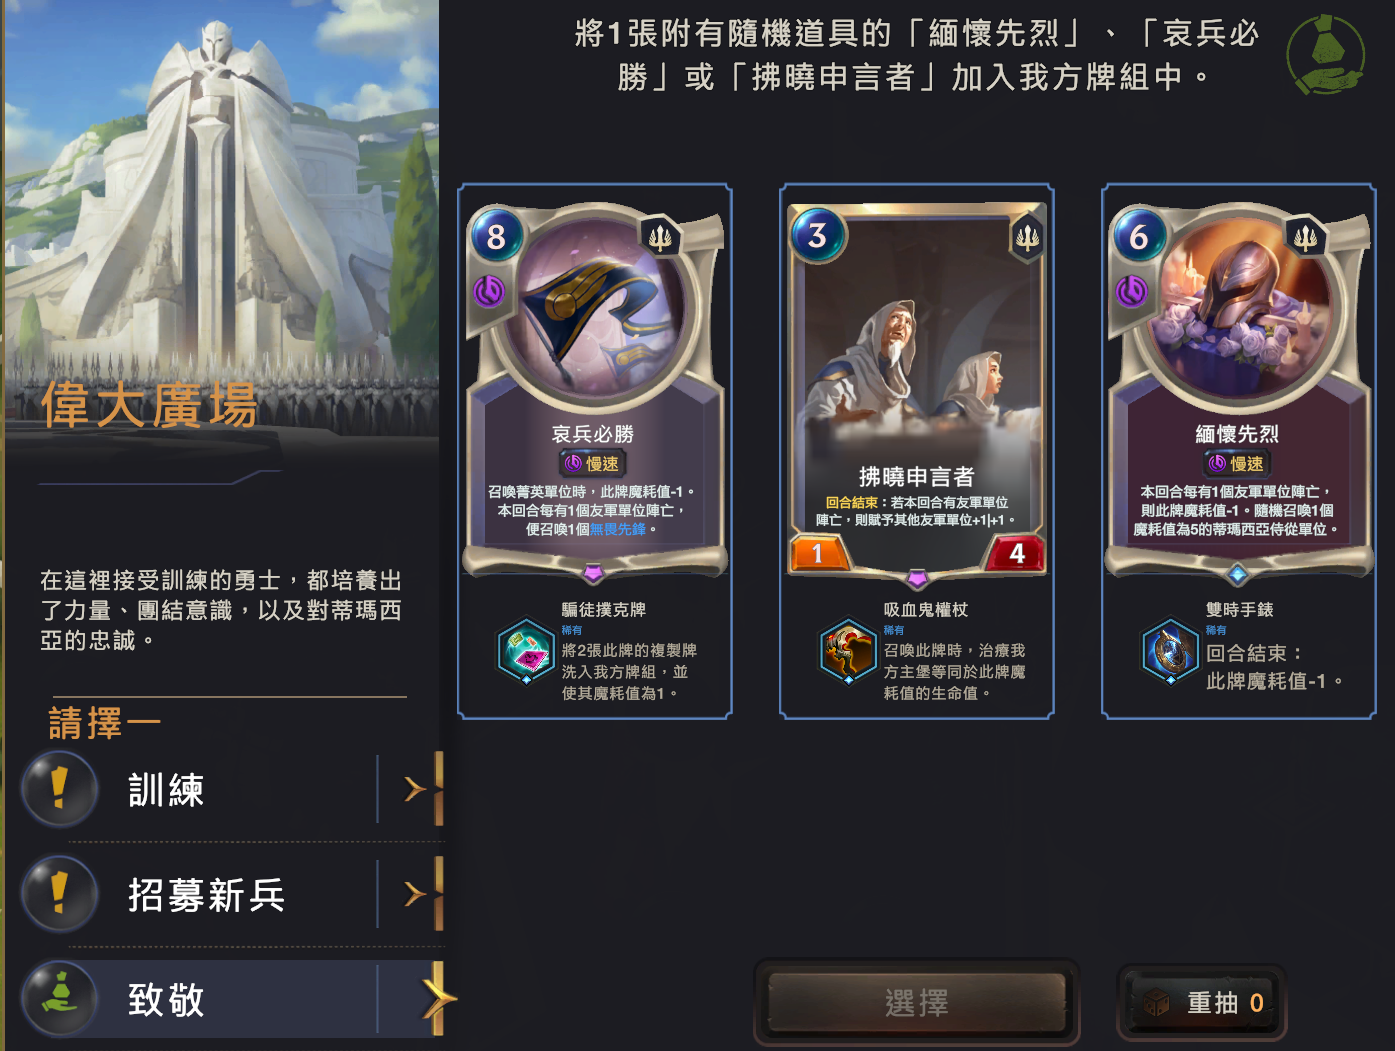Choose the 哀兵必勝 card
Screen dimensions: 1395x1051
(x=595, y=451)
